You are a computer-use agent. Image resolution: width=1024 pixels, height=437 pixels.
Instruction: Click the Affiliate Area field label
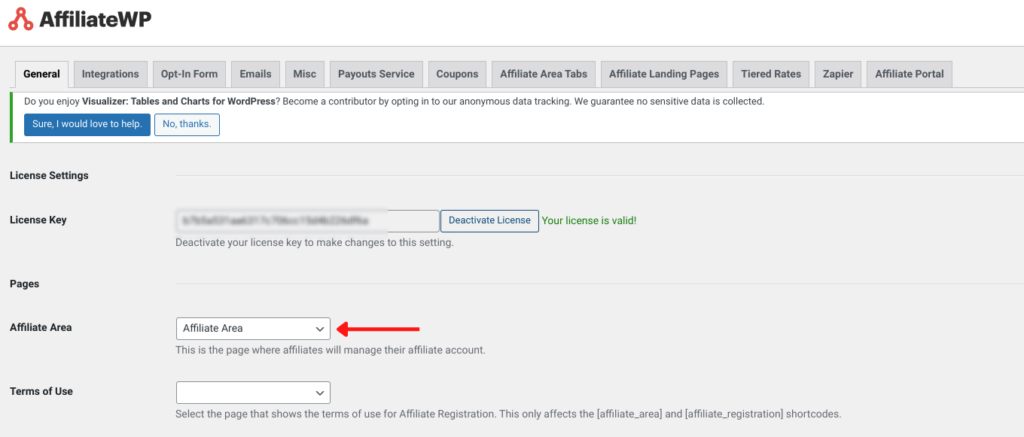click(40, 327)
